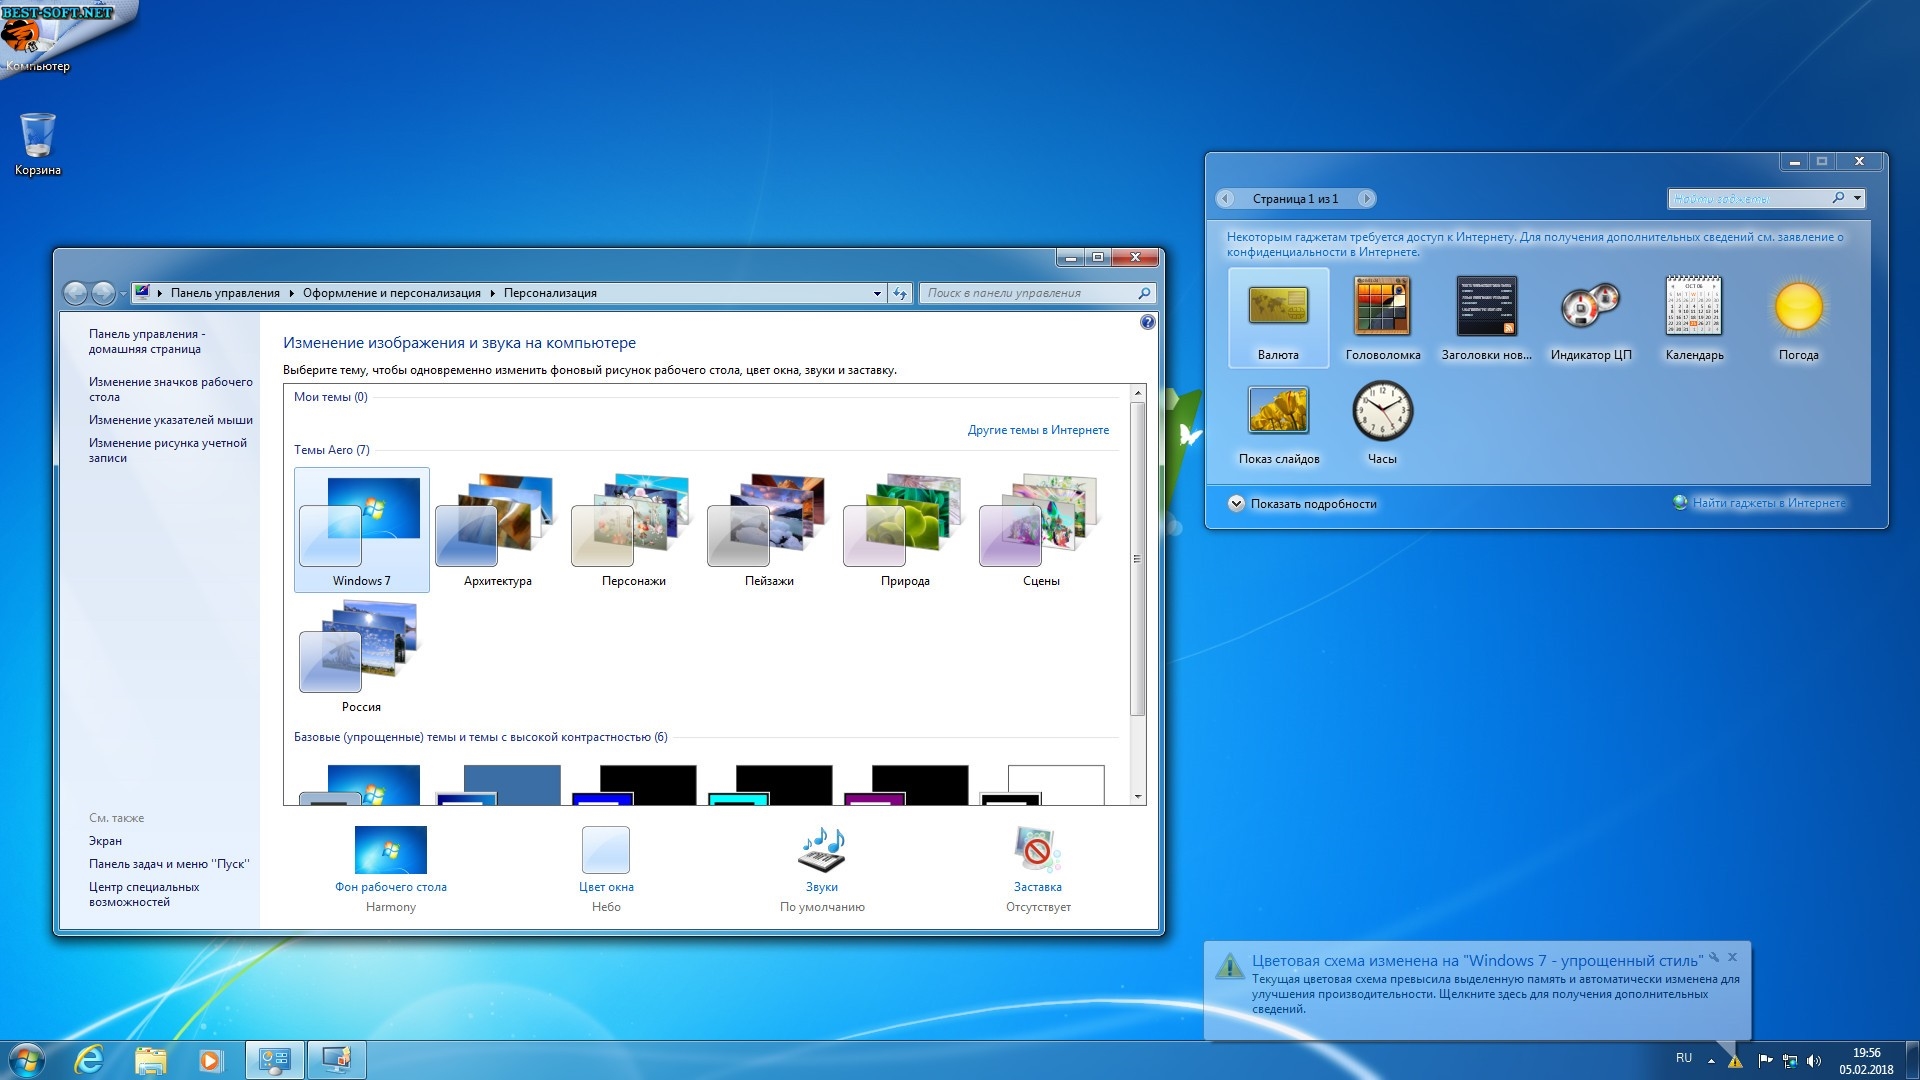
Task: Click Найти гаджеты в Интернете link
Action: click(1768, 503)
